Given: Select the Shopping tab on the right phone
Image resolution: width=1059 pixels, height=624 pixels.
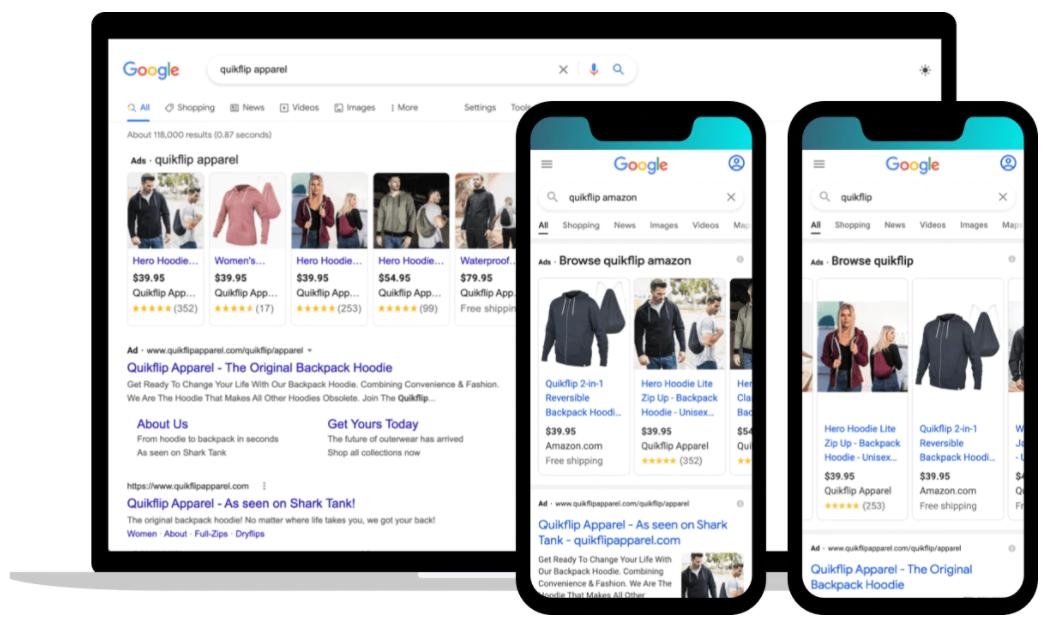Looking at the screenshot, I should [852, 225].
